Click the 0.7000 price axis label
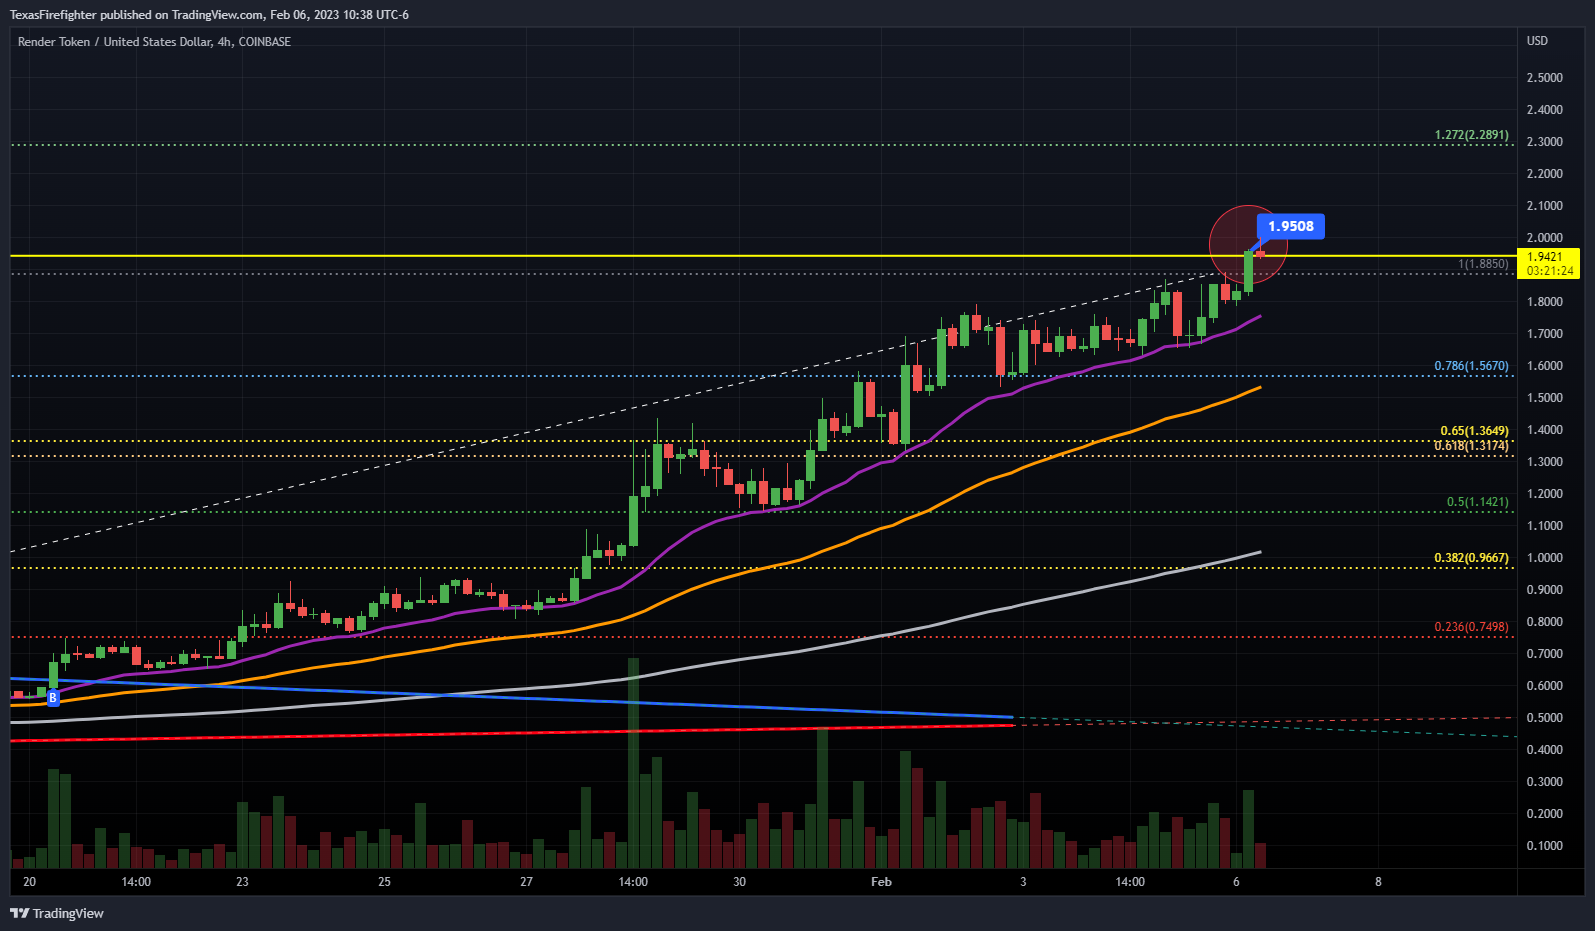The width and height of the screenshot is (1595, 931). tap(1545, 654)
